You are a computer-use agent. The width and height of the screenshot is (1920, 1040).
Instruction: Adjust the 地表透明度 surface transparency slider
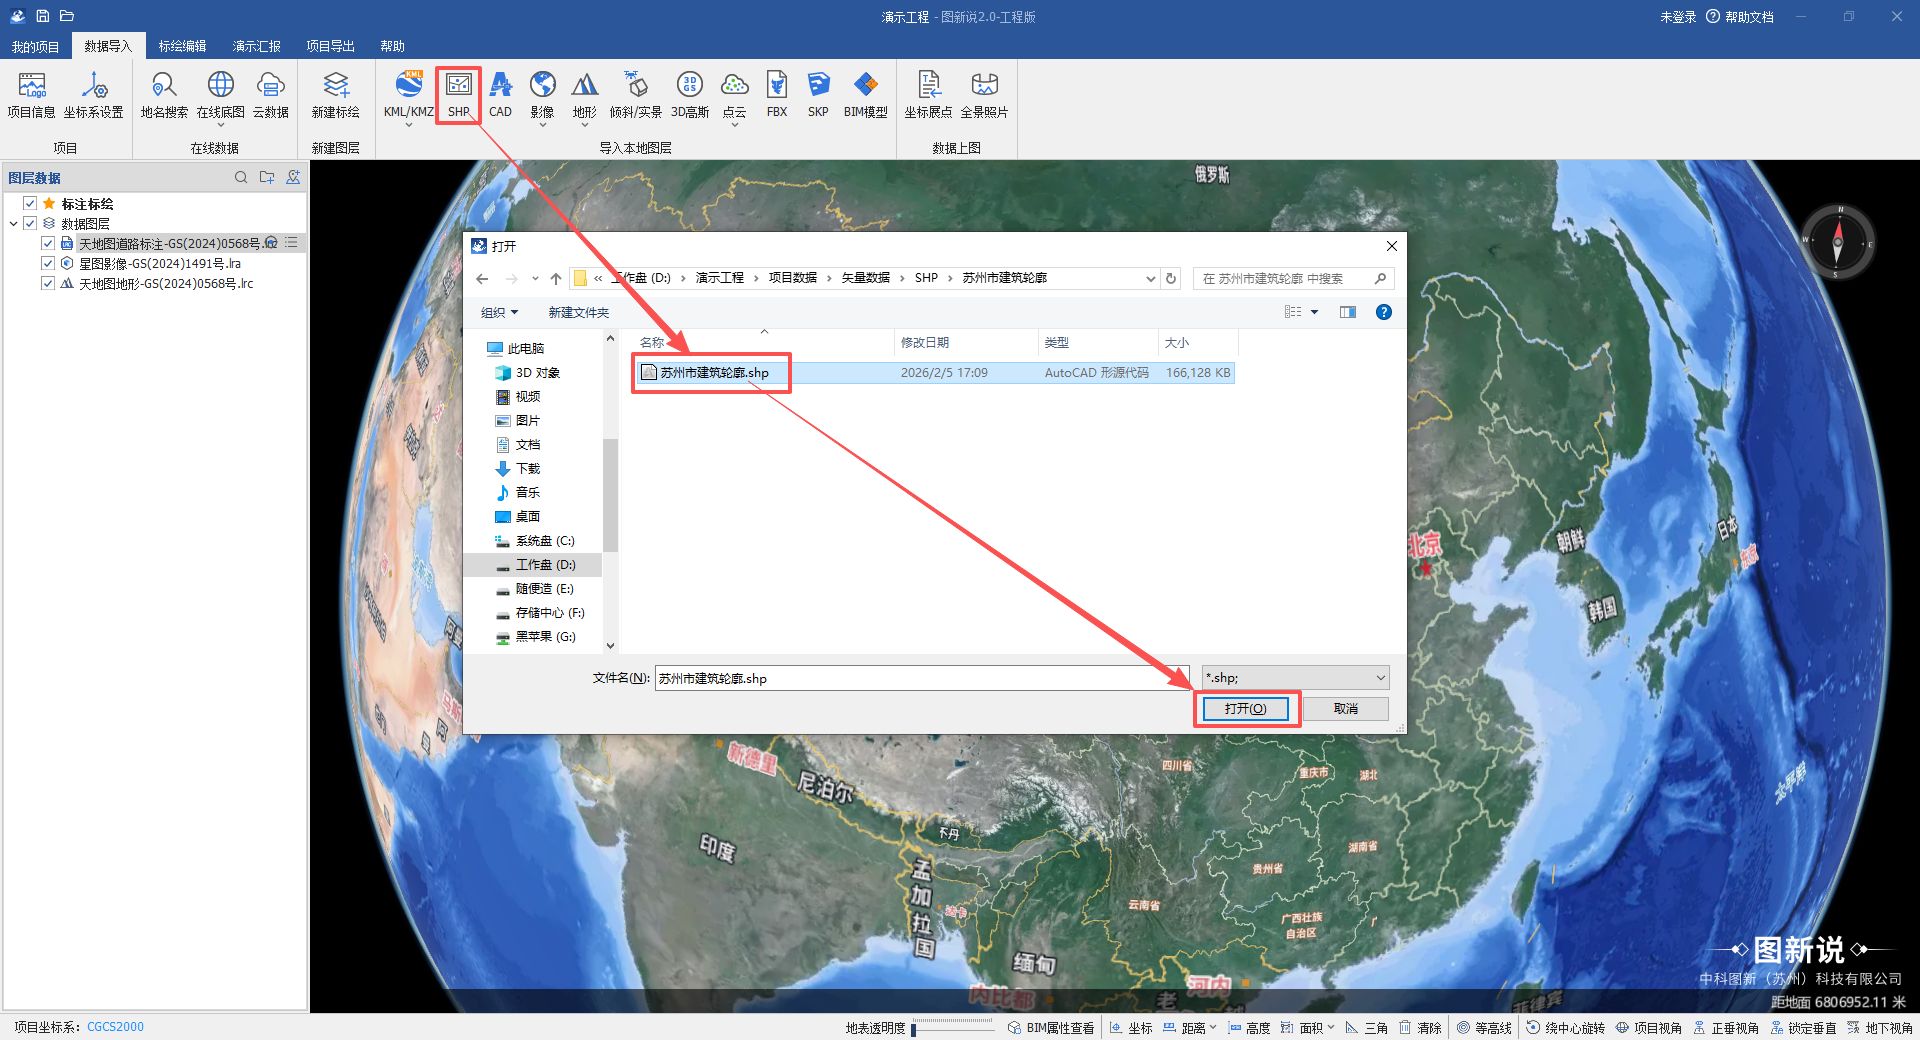[x=954, y=1028]
